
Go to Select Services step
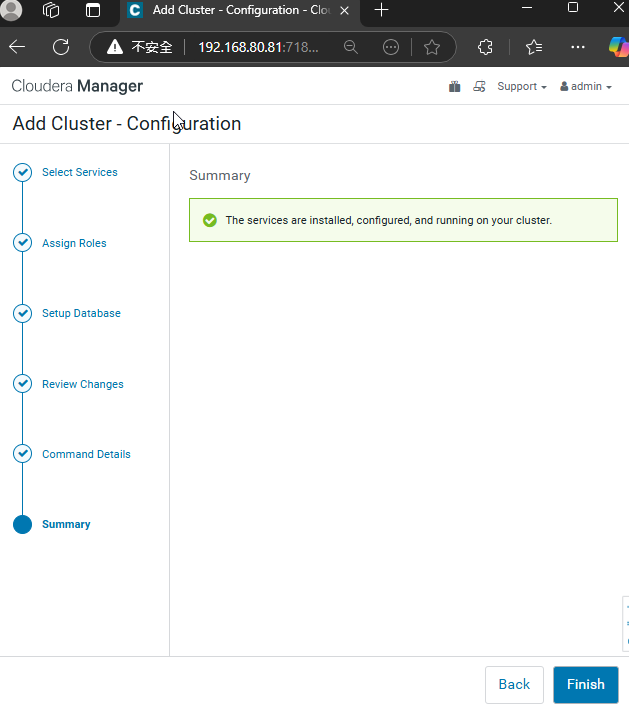tap(80, 172)
